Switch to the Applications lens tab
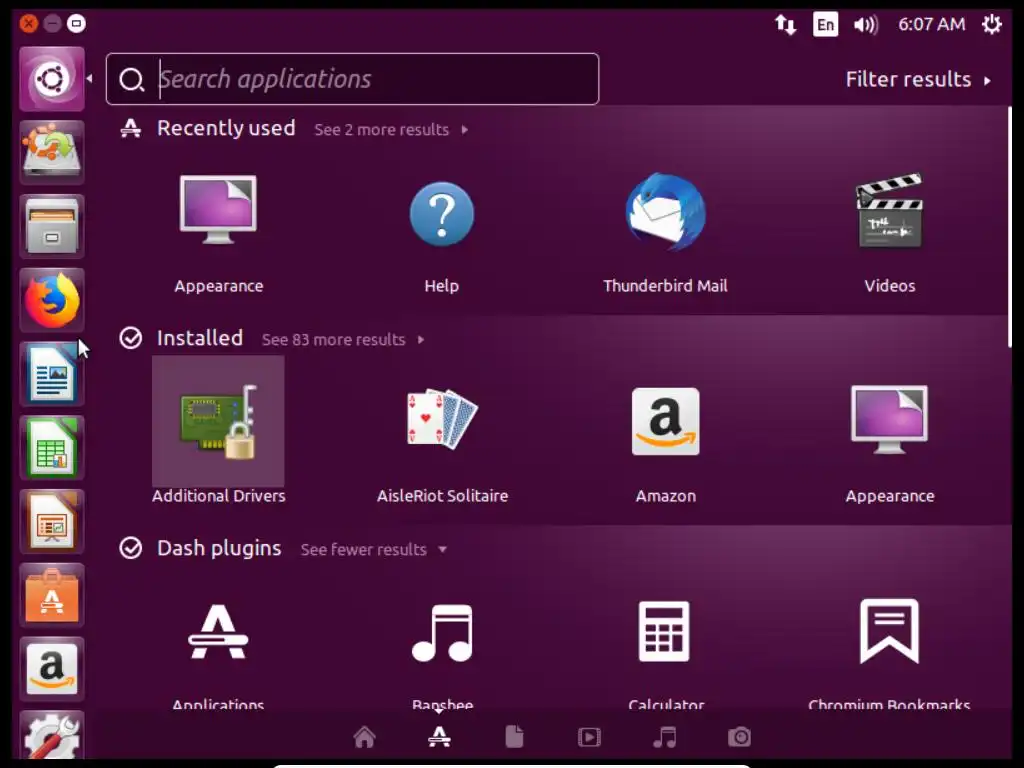 [x=439, y=737]
